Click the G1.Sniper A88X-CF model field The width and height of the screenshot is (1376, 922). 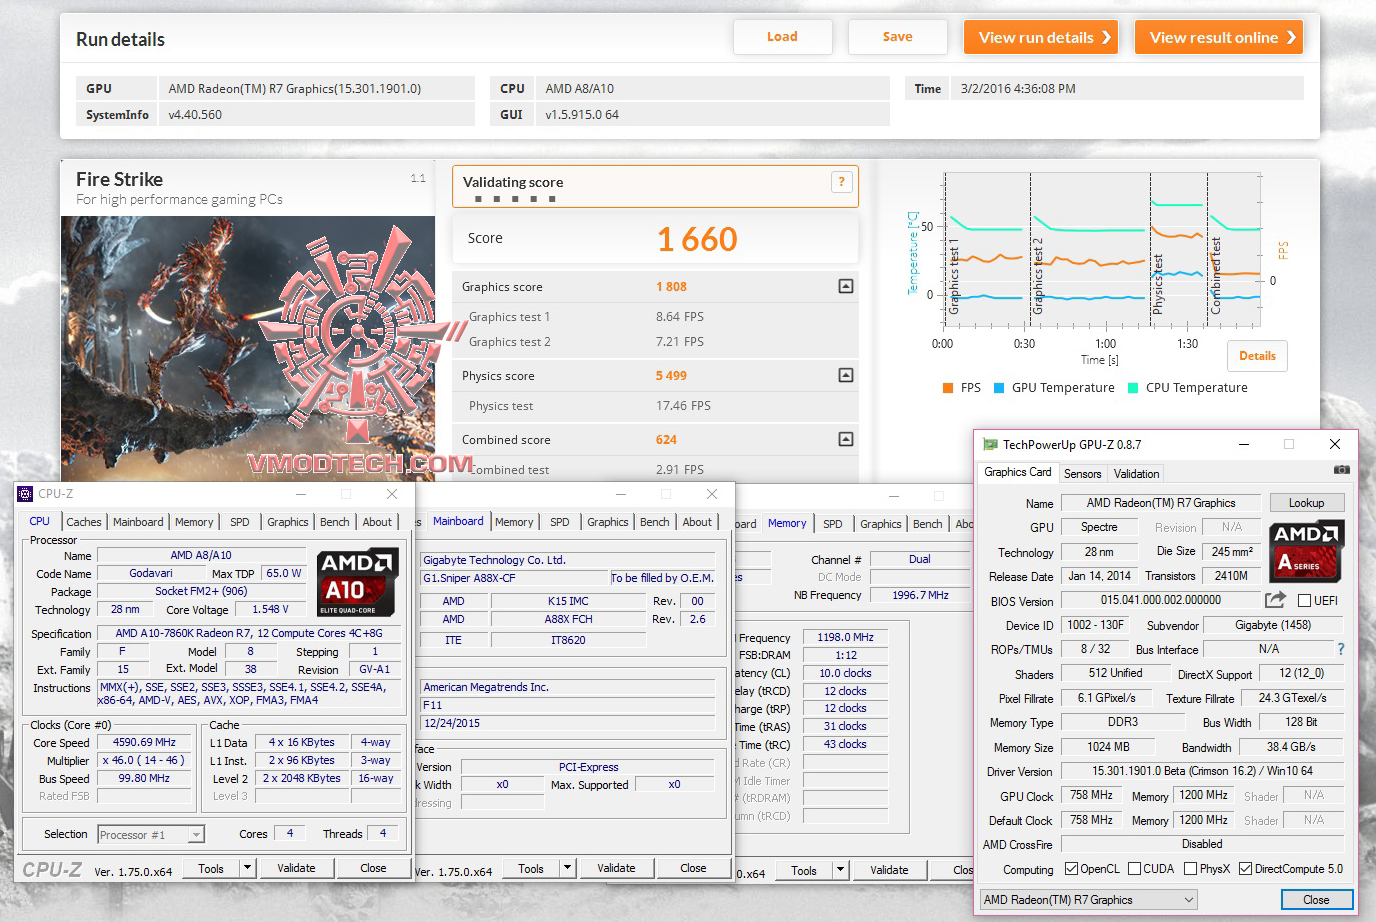(x=514, y=578)
